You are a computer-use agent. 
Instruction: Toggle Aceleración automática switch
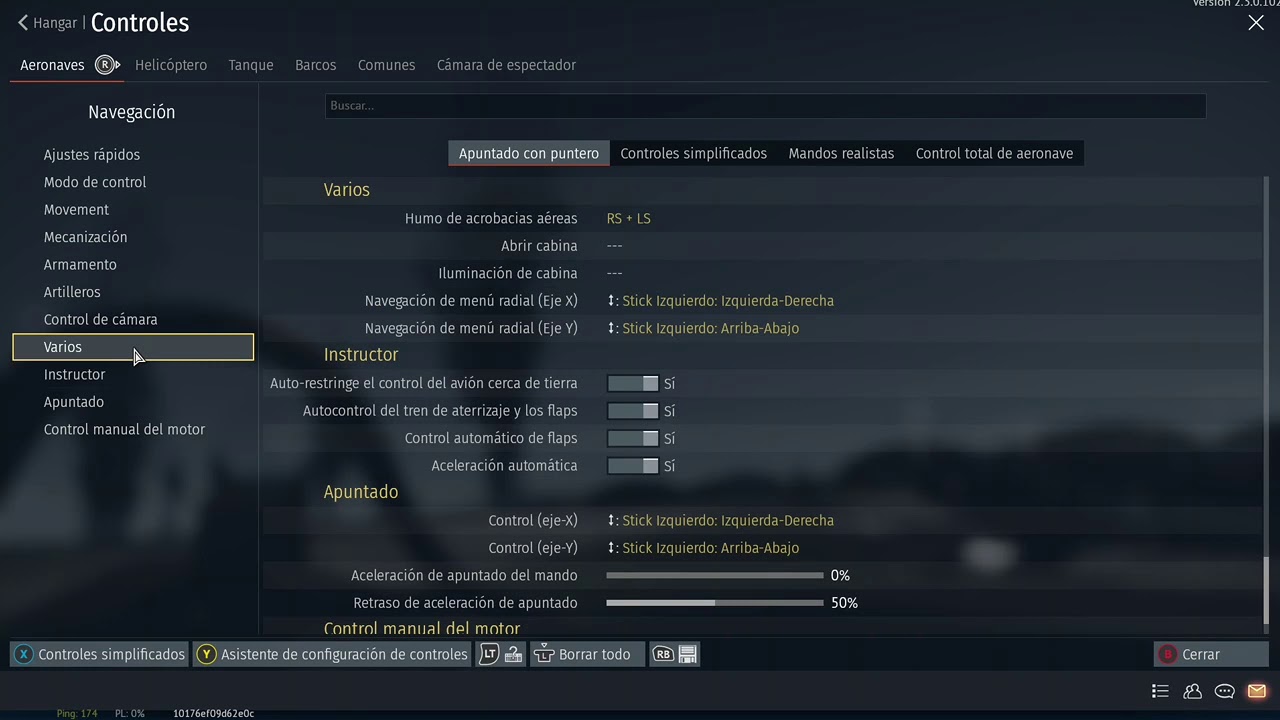point(633,466)
